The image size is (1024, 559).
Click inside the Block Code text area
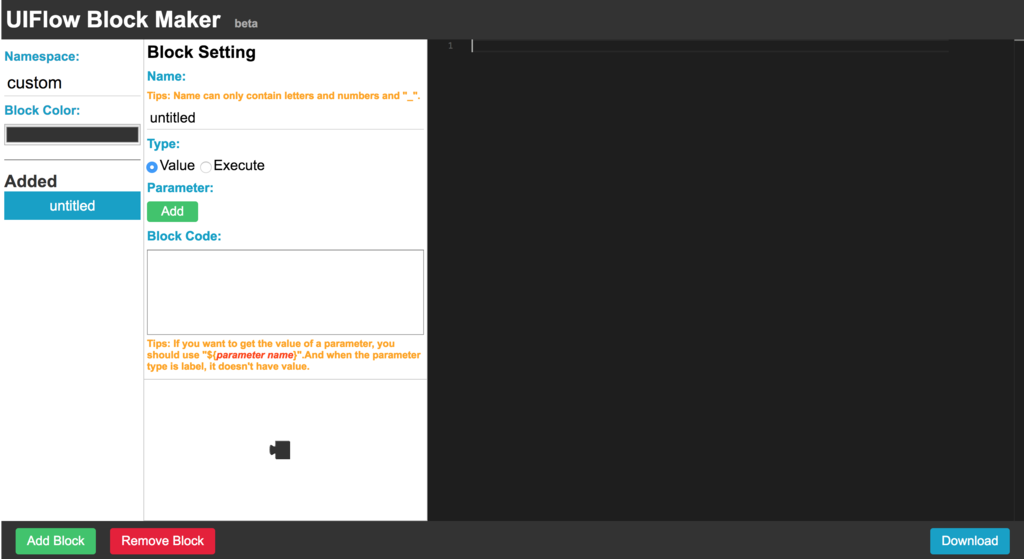285,292
